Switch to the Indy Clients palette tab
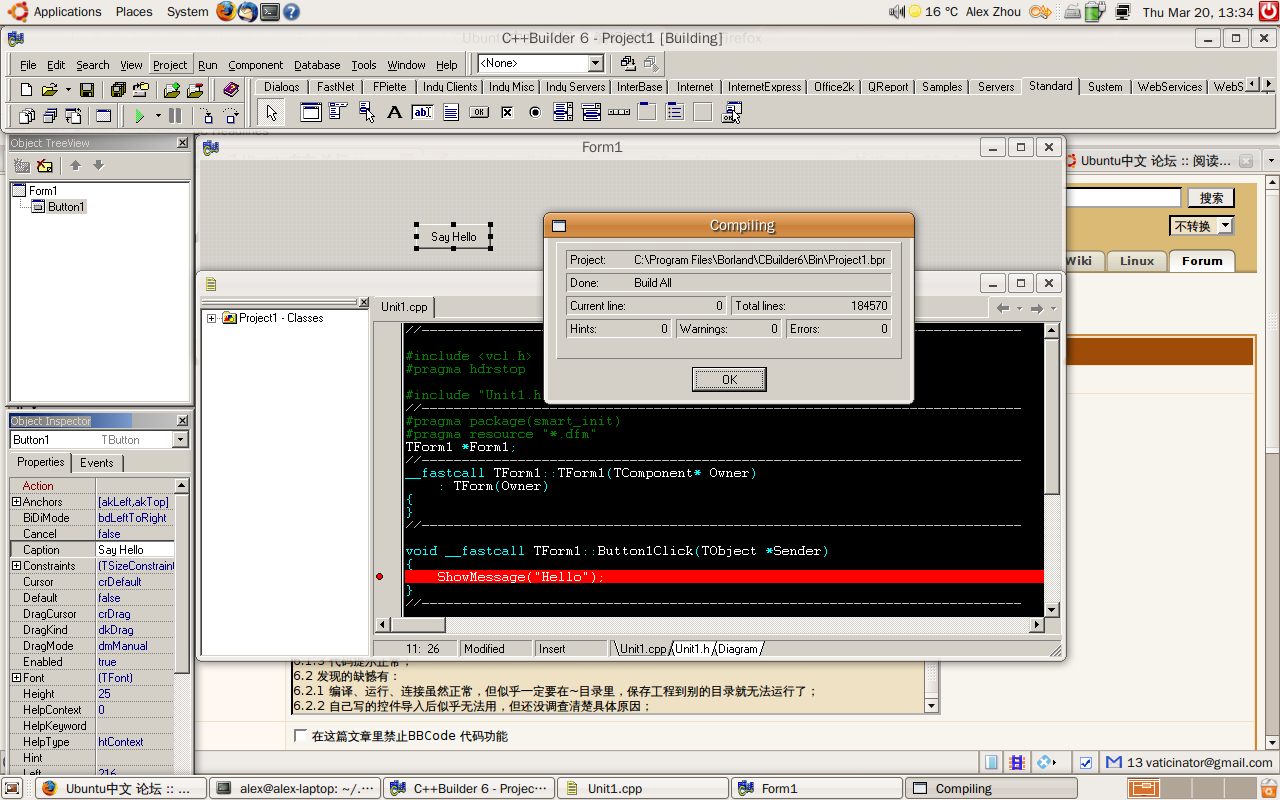 coord(449,87)
